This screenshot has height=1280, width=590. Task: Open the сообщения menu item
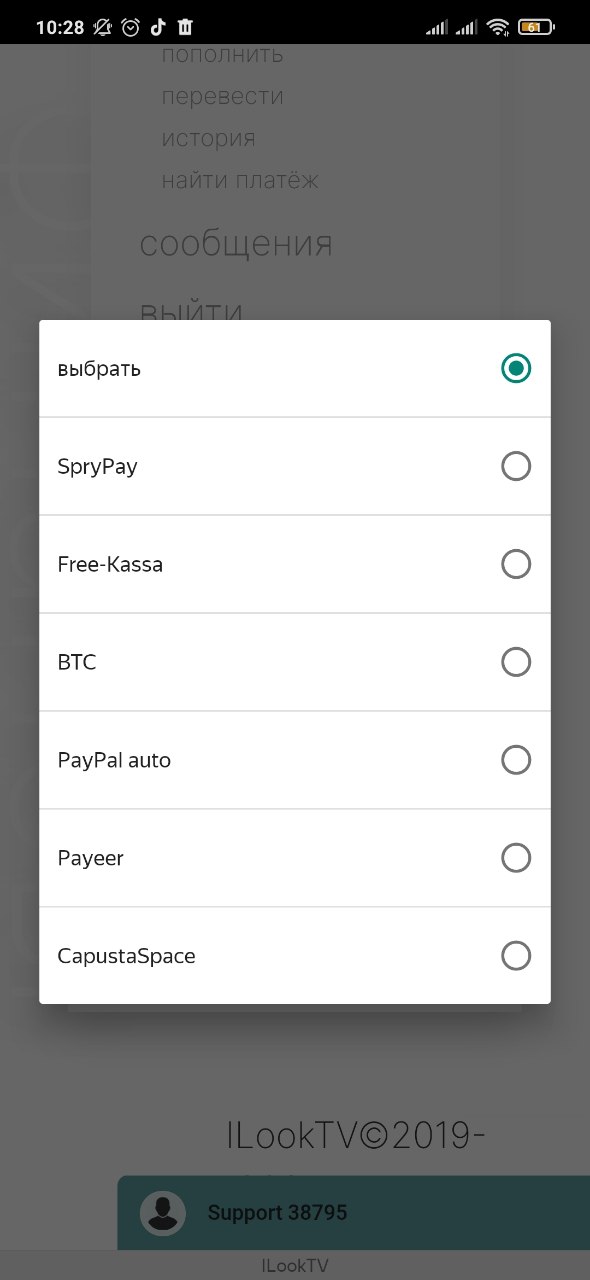pyautogui.click(x=236, y=244)
